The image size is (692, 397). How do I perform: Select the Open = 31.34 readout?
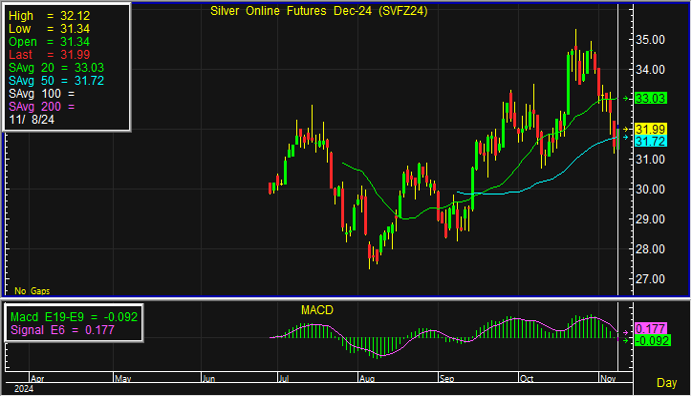coord(49,42)
